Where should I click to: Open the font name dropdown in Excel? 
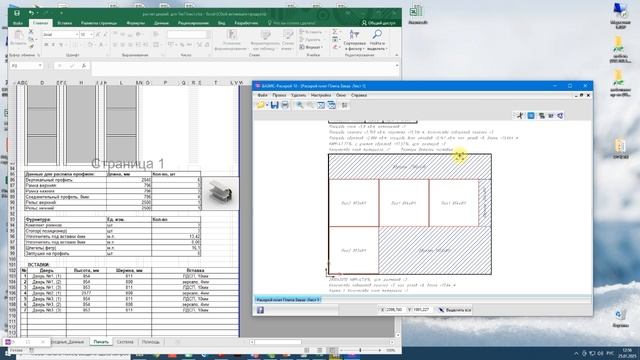(76, 35)
